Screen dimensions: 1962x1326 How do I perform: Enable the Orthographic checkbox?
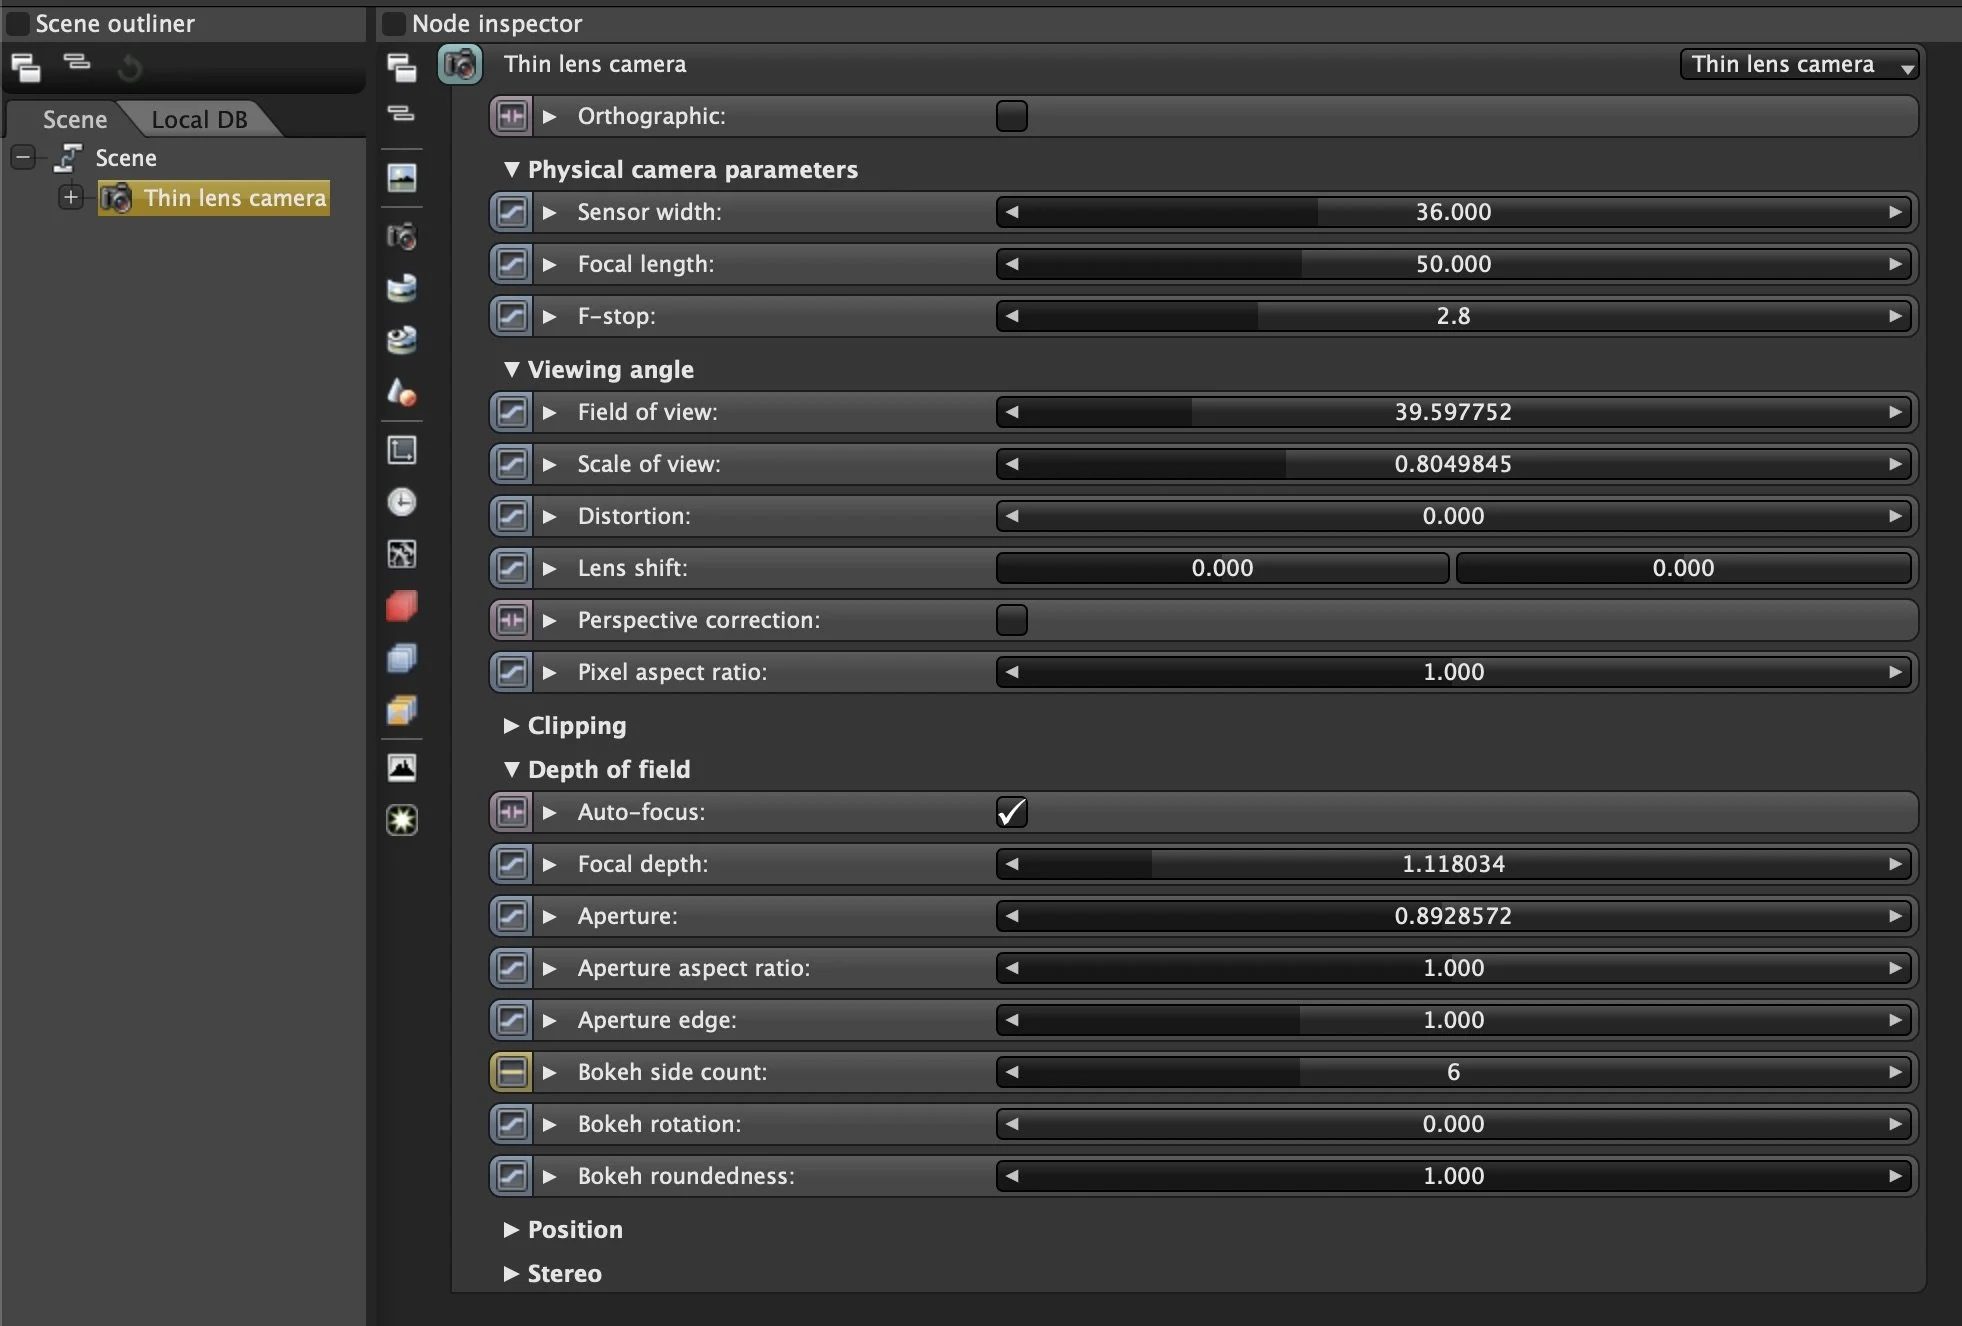(x=1011, y=115)
